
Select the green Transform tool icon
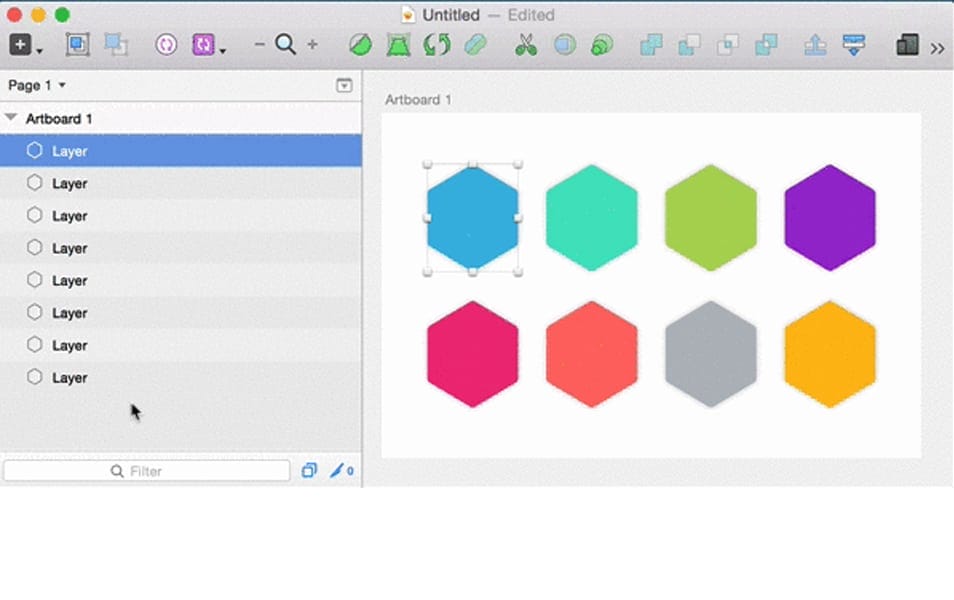tap(398, 45)
